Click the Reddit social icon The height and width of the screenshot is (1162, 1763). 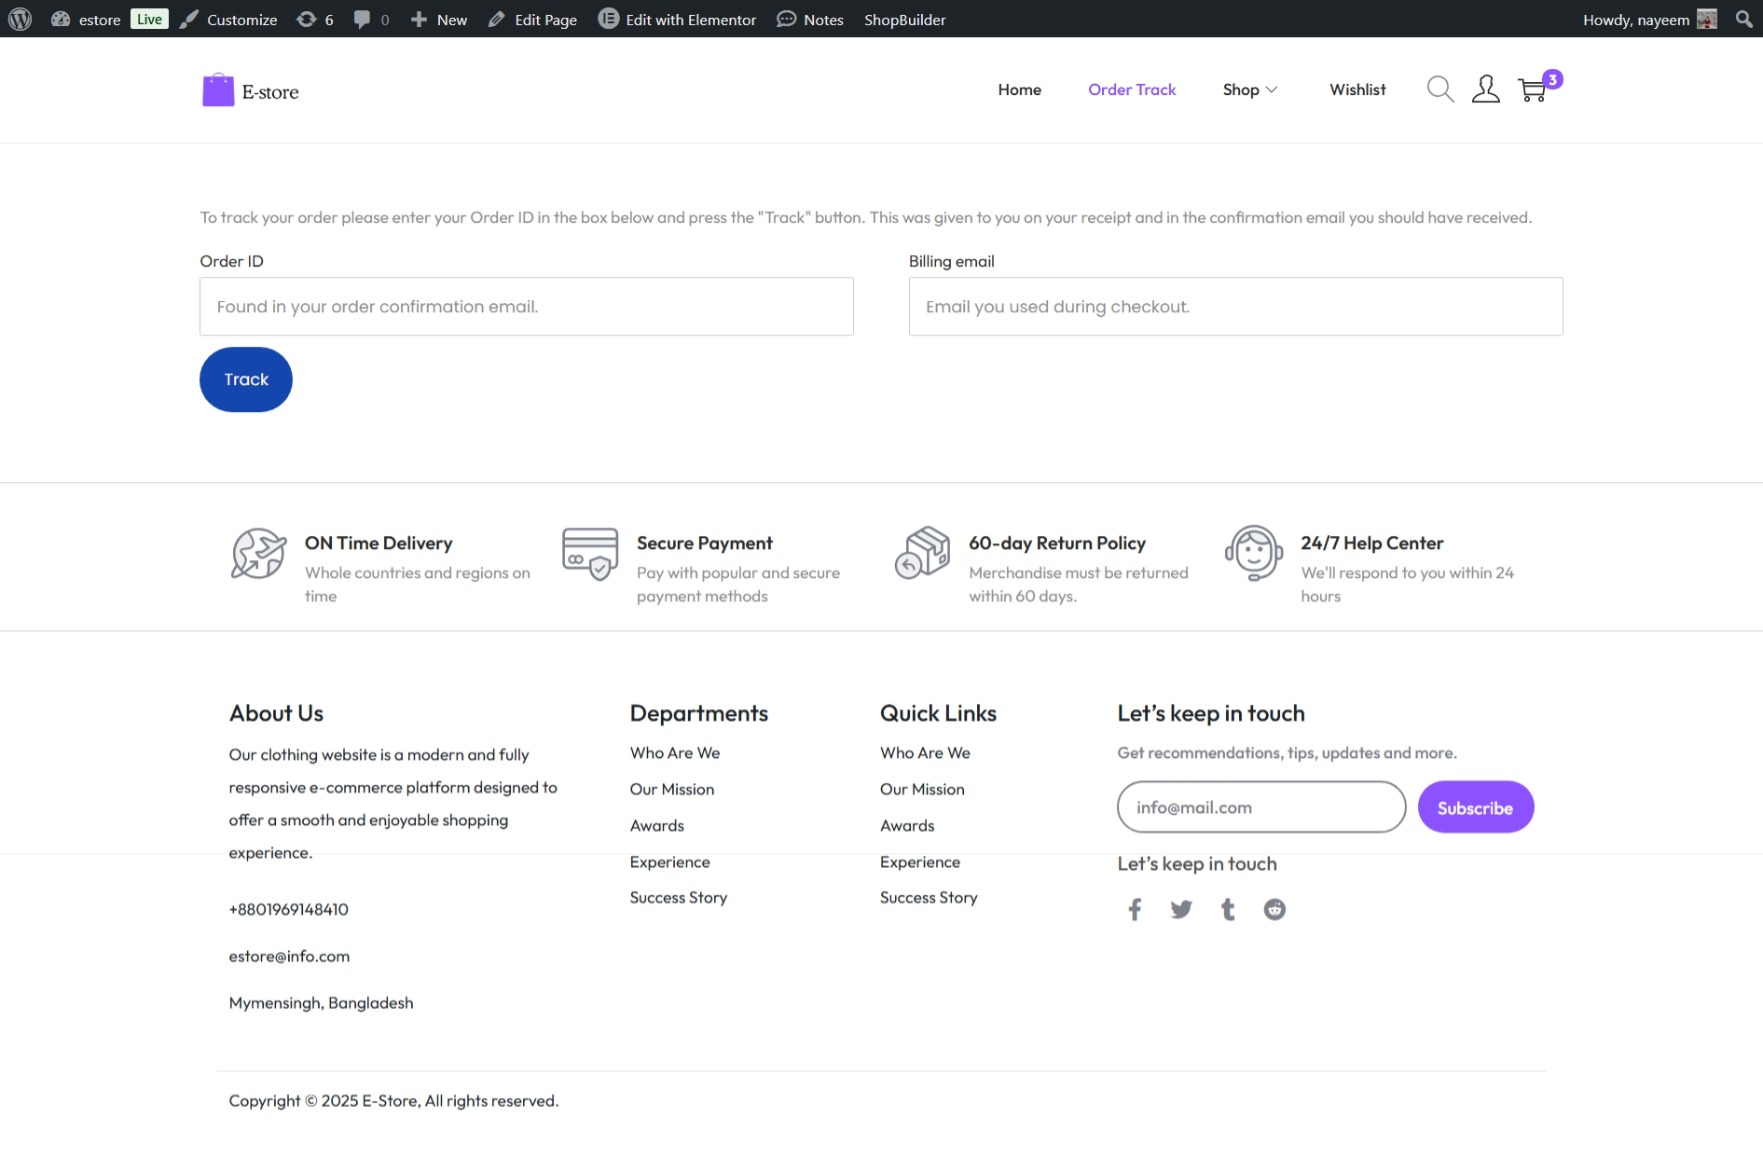[x=1274, y=909]
